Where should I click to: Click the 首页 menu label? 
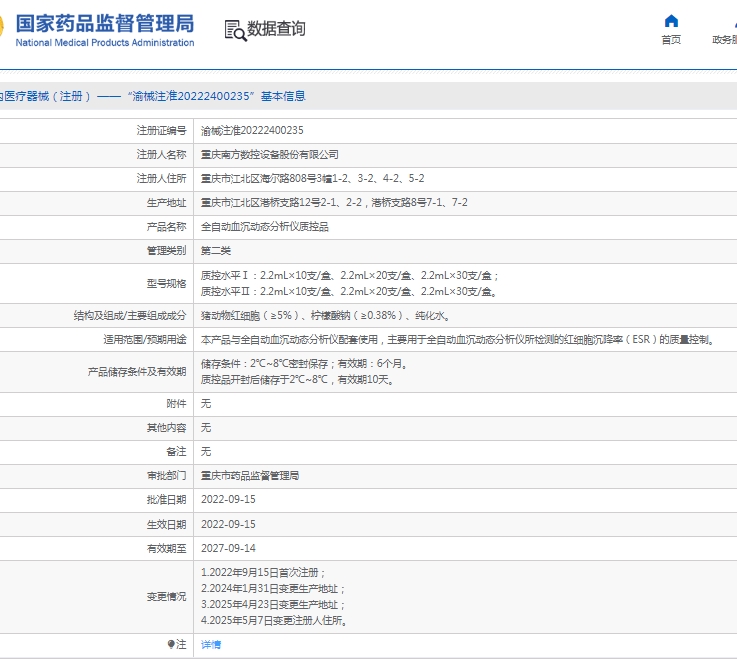pos(671,40)
